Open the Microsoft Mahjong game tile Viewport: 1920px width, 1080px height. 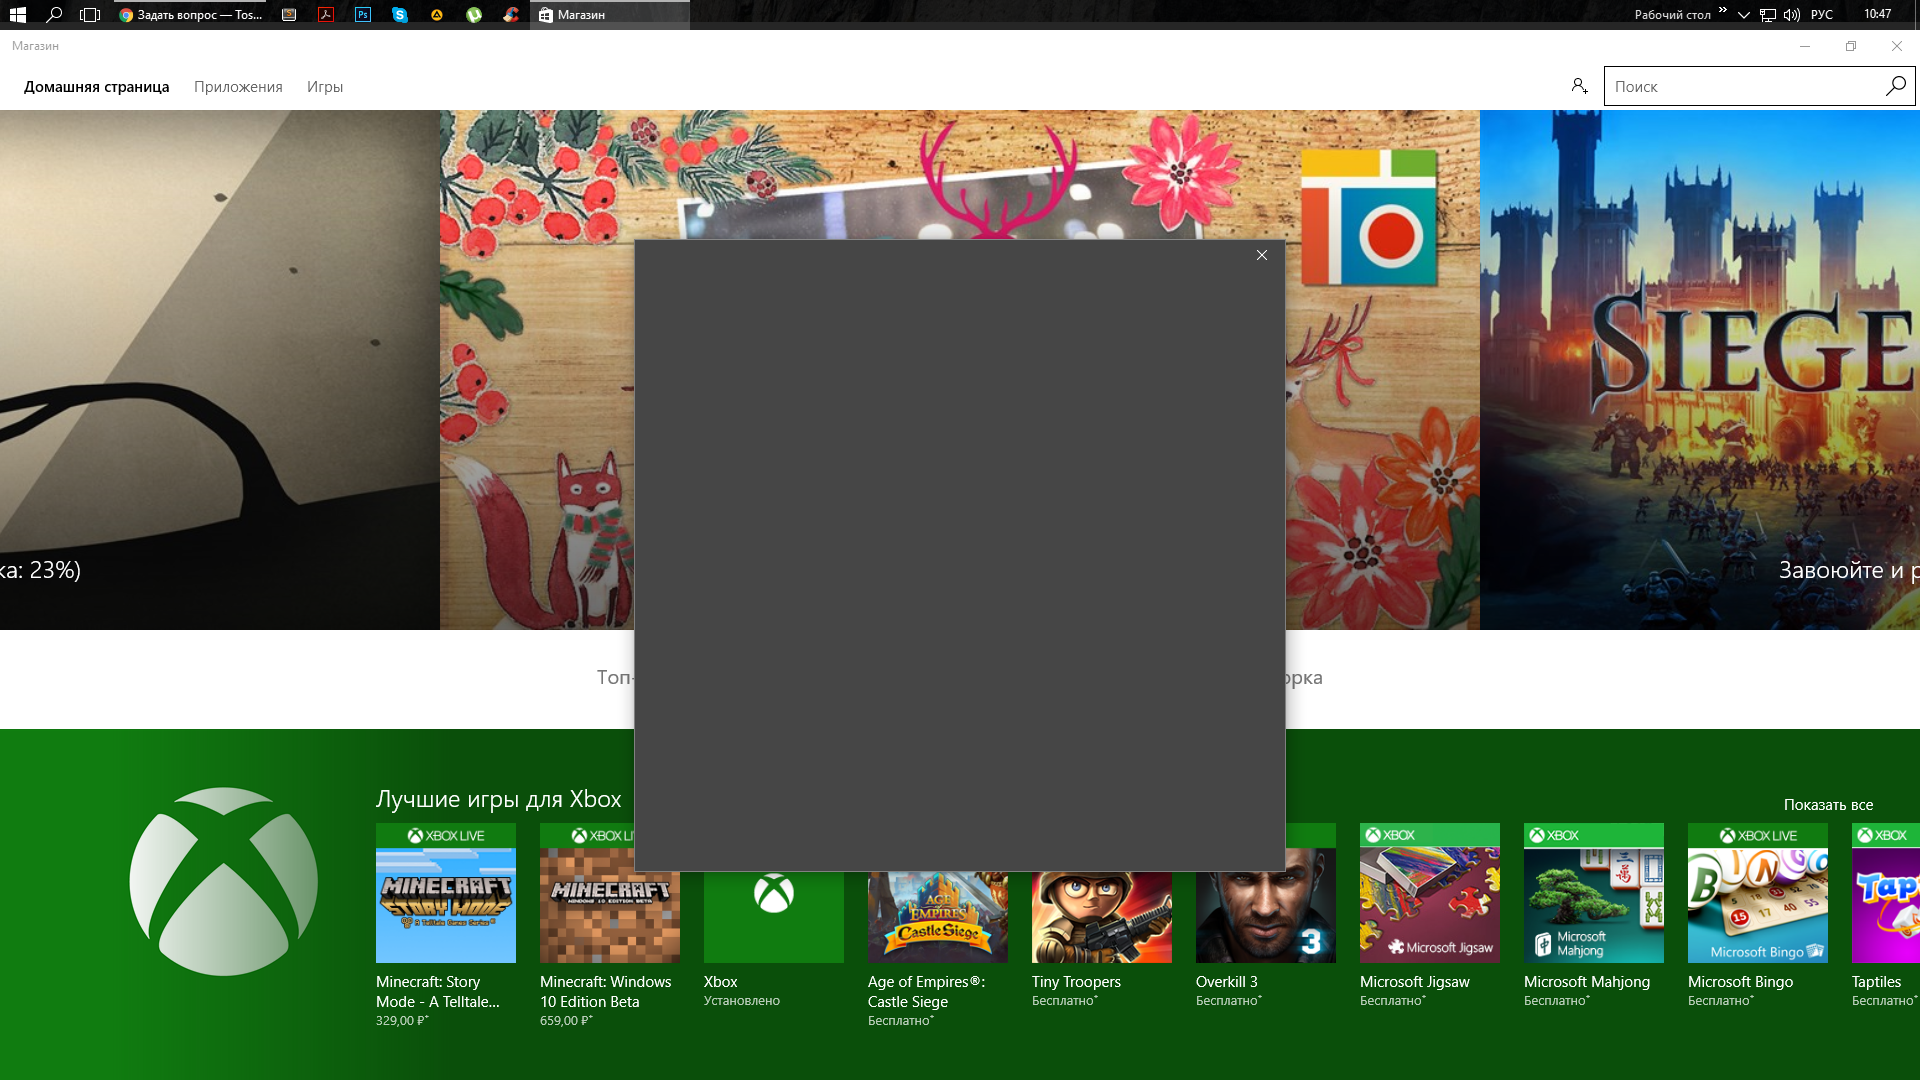[x=1594, y=893]
